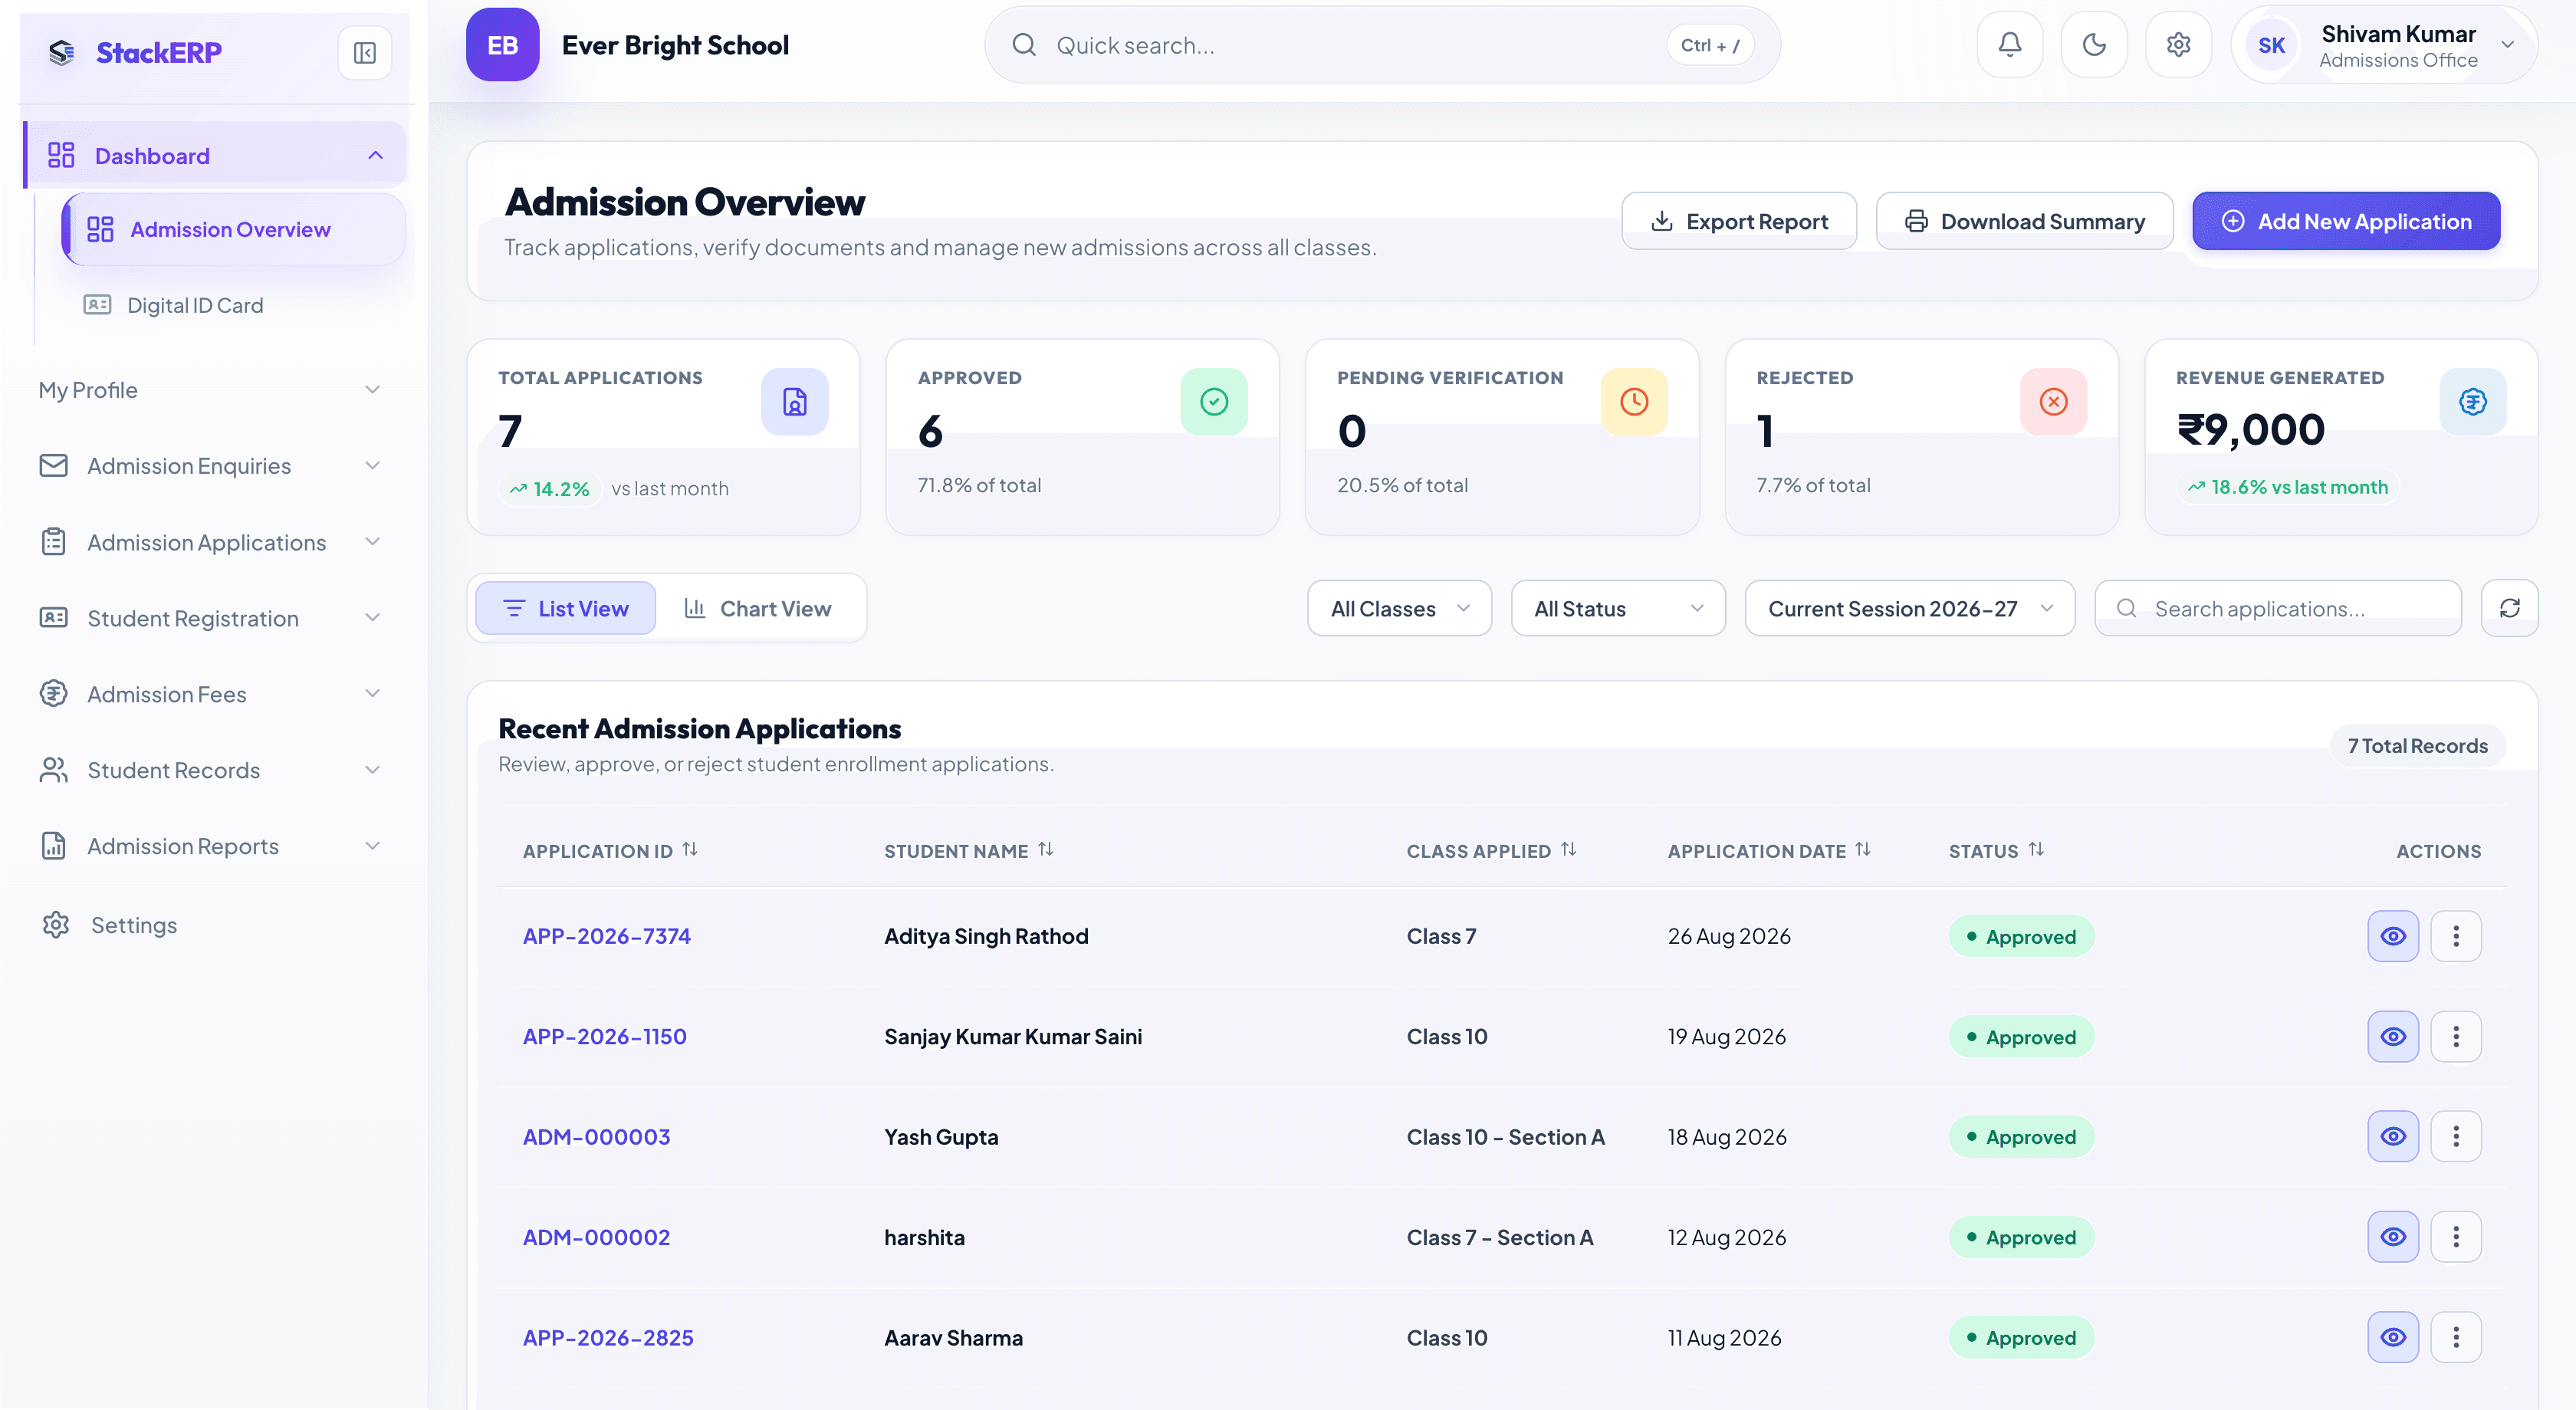Open application APP-2026-7374
This screenshot has height=1410, width=2576.
click(x=607, y=936)
